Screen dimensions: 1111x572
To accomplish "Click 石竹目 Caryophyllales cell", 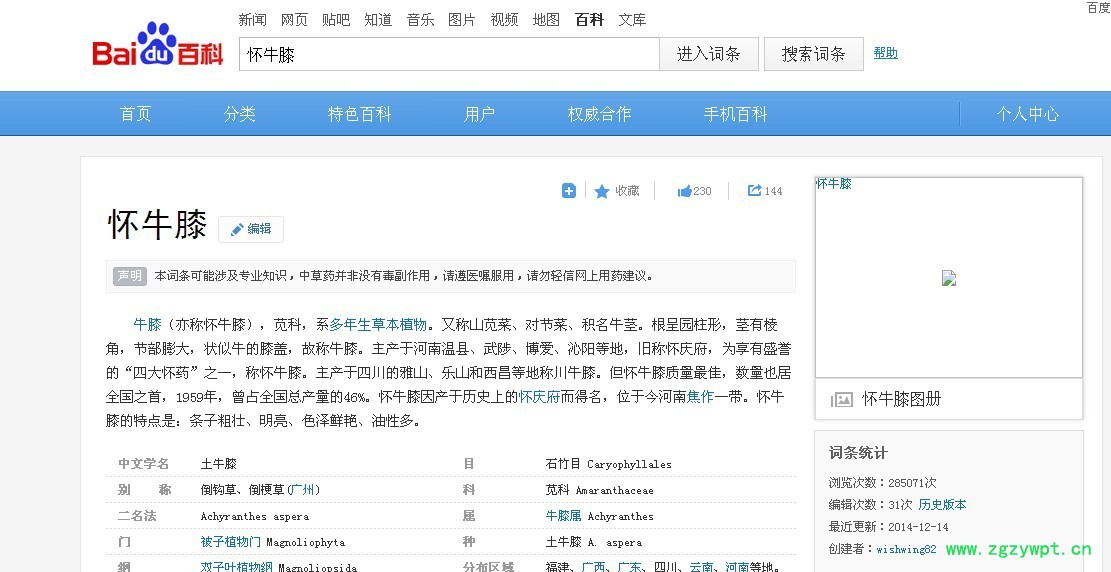I will click(x=609, y=464).
